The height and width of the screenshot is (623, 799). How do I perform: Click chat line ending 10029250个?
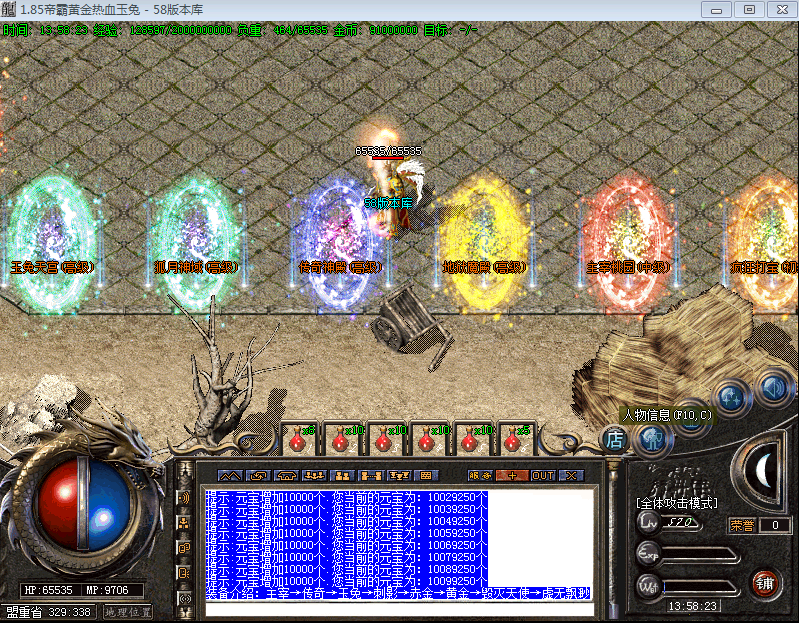click(347, 497)
